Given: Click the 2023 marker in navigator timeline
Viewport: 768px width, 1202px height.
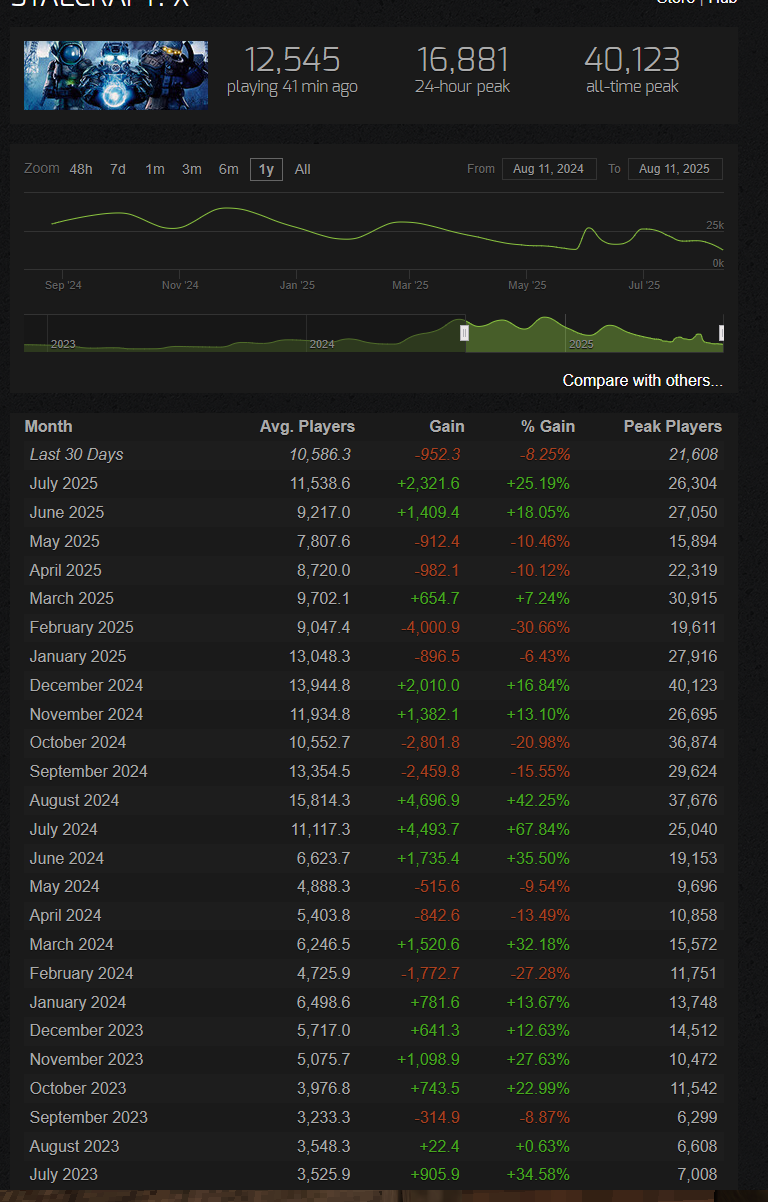Looking at the screenshot, I should (x=63, y=344).
